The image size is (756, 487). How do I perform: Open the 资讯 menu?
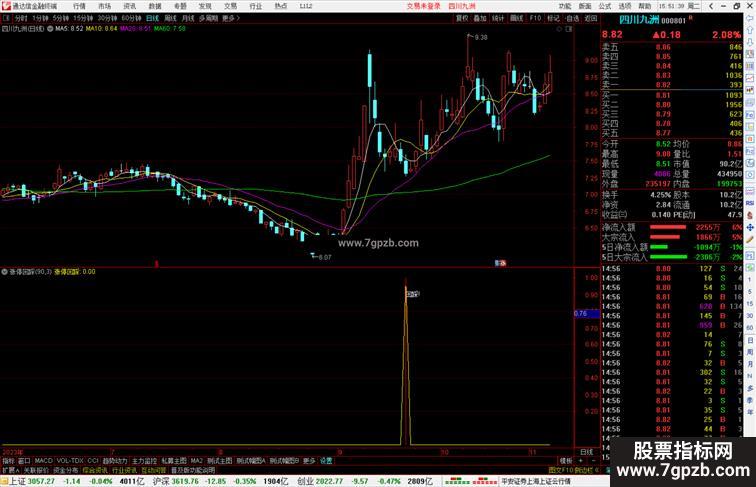pyautogui.click(x=130, y=6)
